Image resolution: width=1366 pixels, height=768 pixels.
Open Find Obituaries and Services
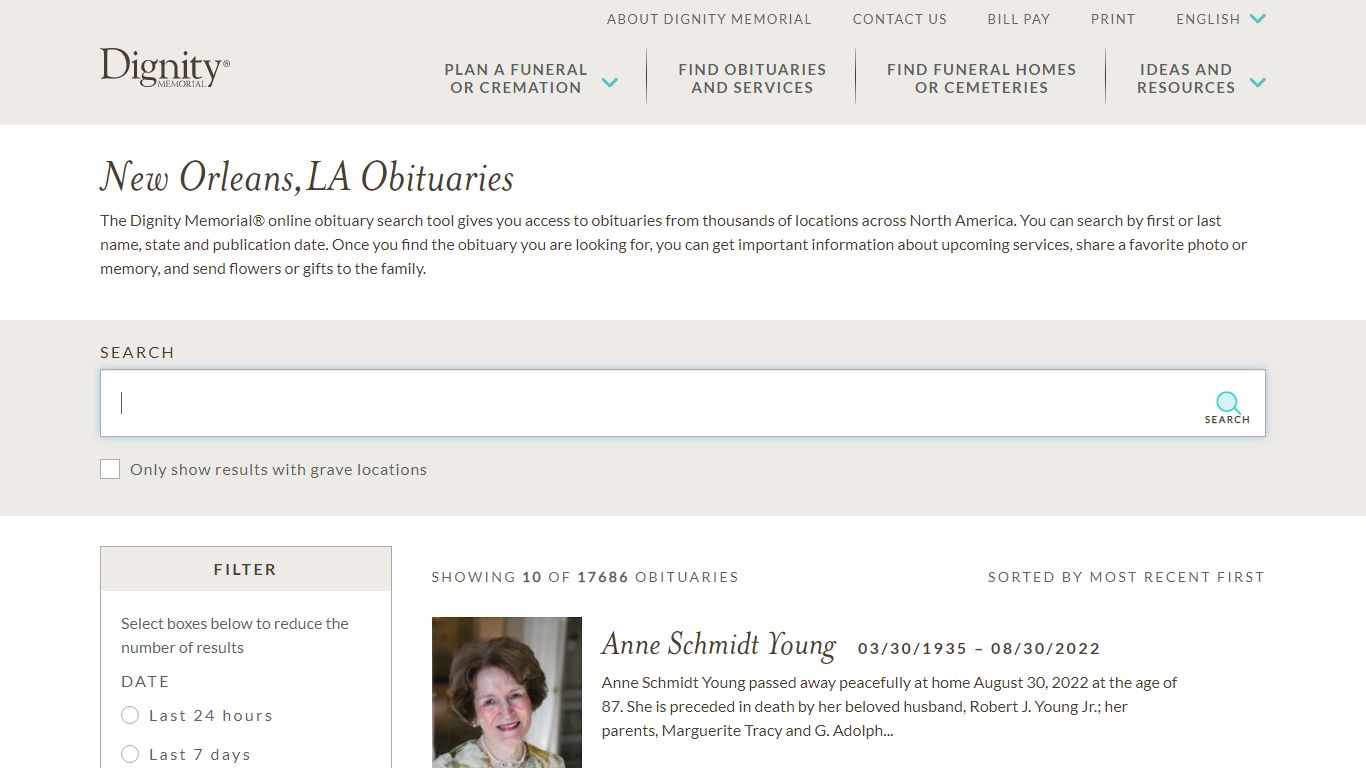[x=752, y=78]
